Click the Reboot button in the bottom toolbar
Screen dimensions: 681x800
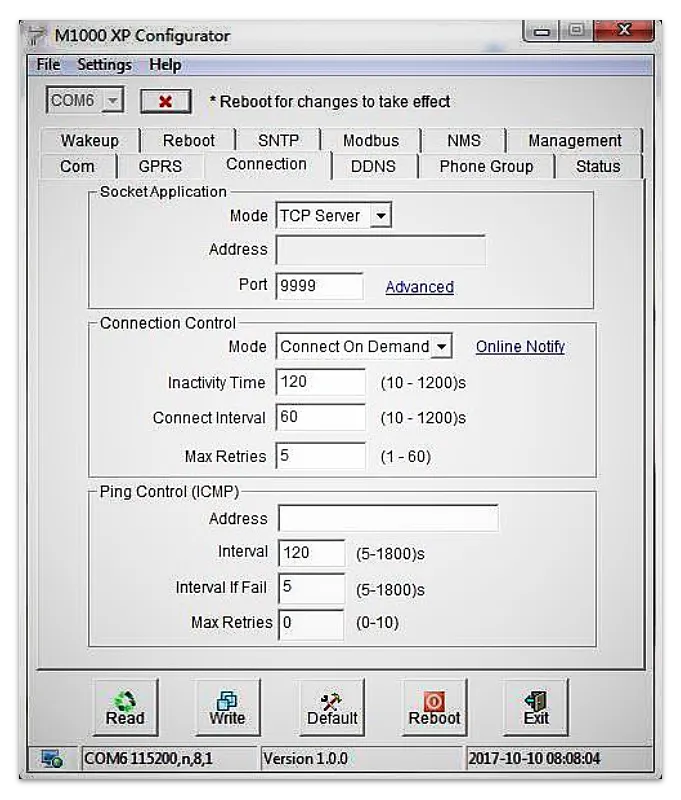434,707
